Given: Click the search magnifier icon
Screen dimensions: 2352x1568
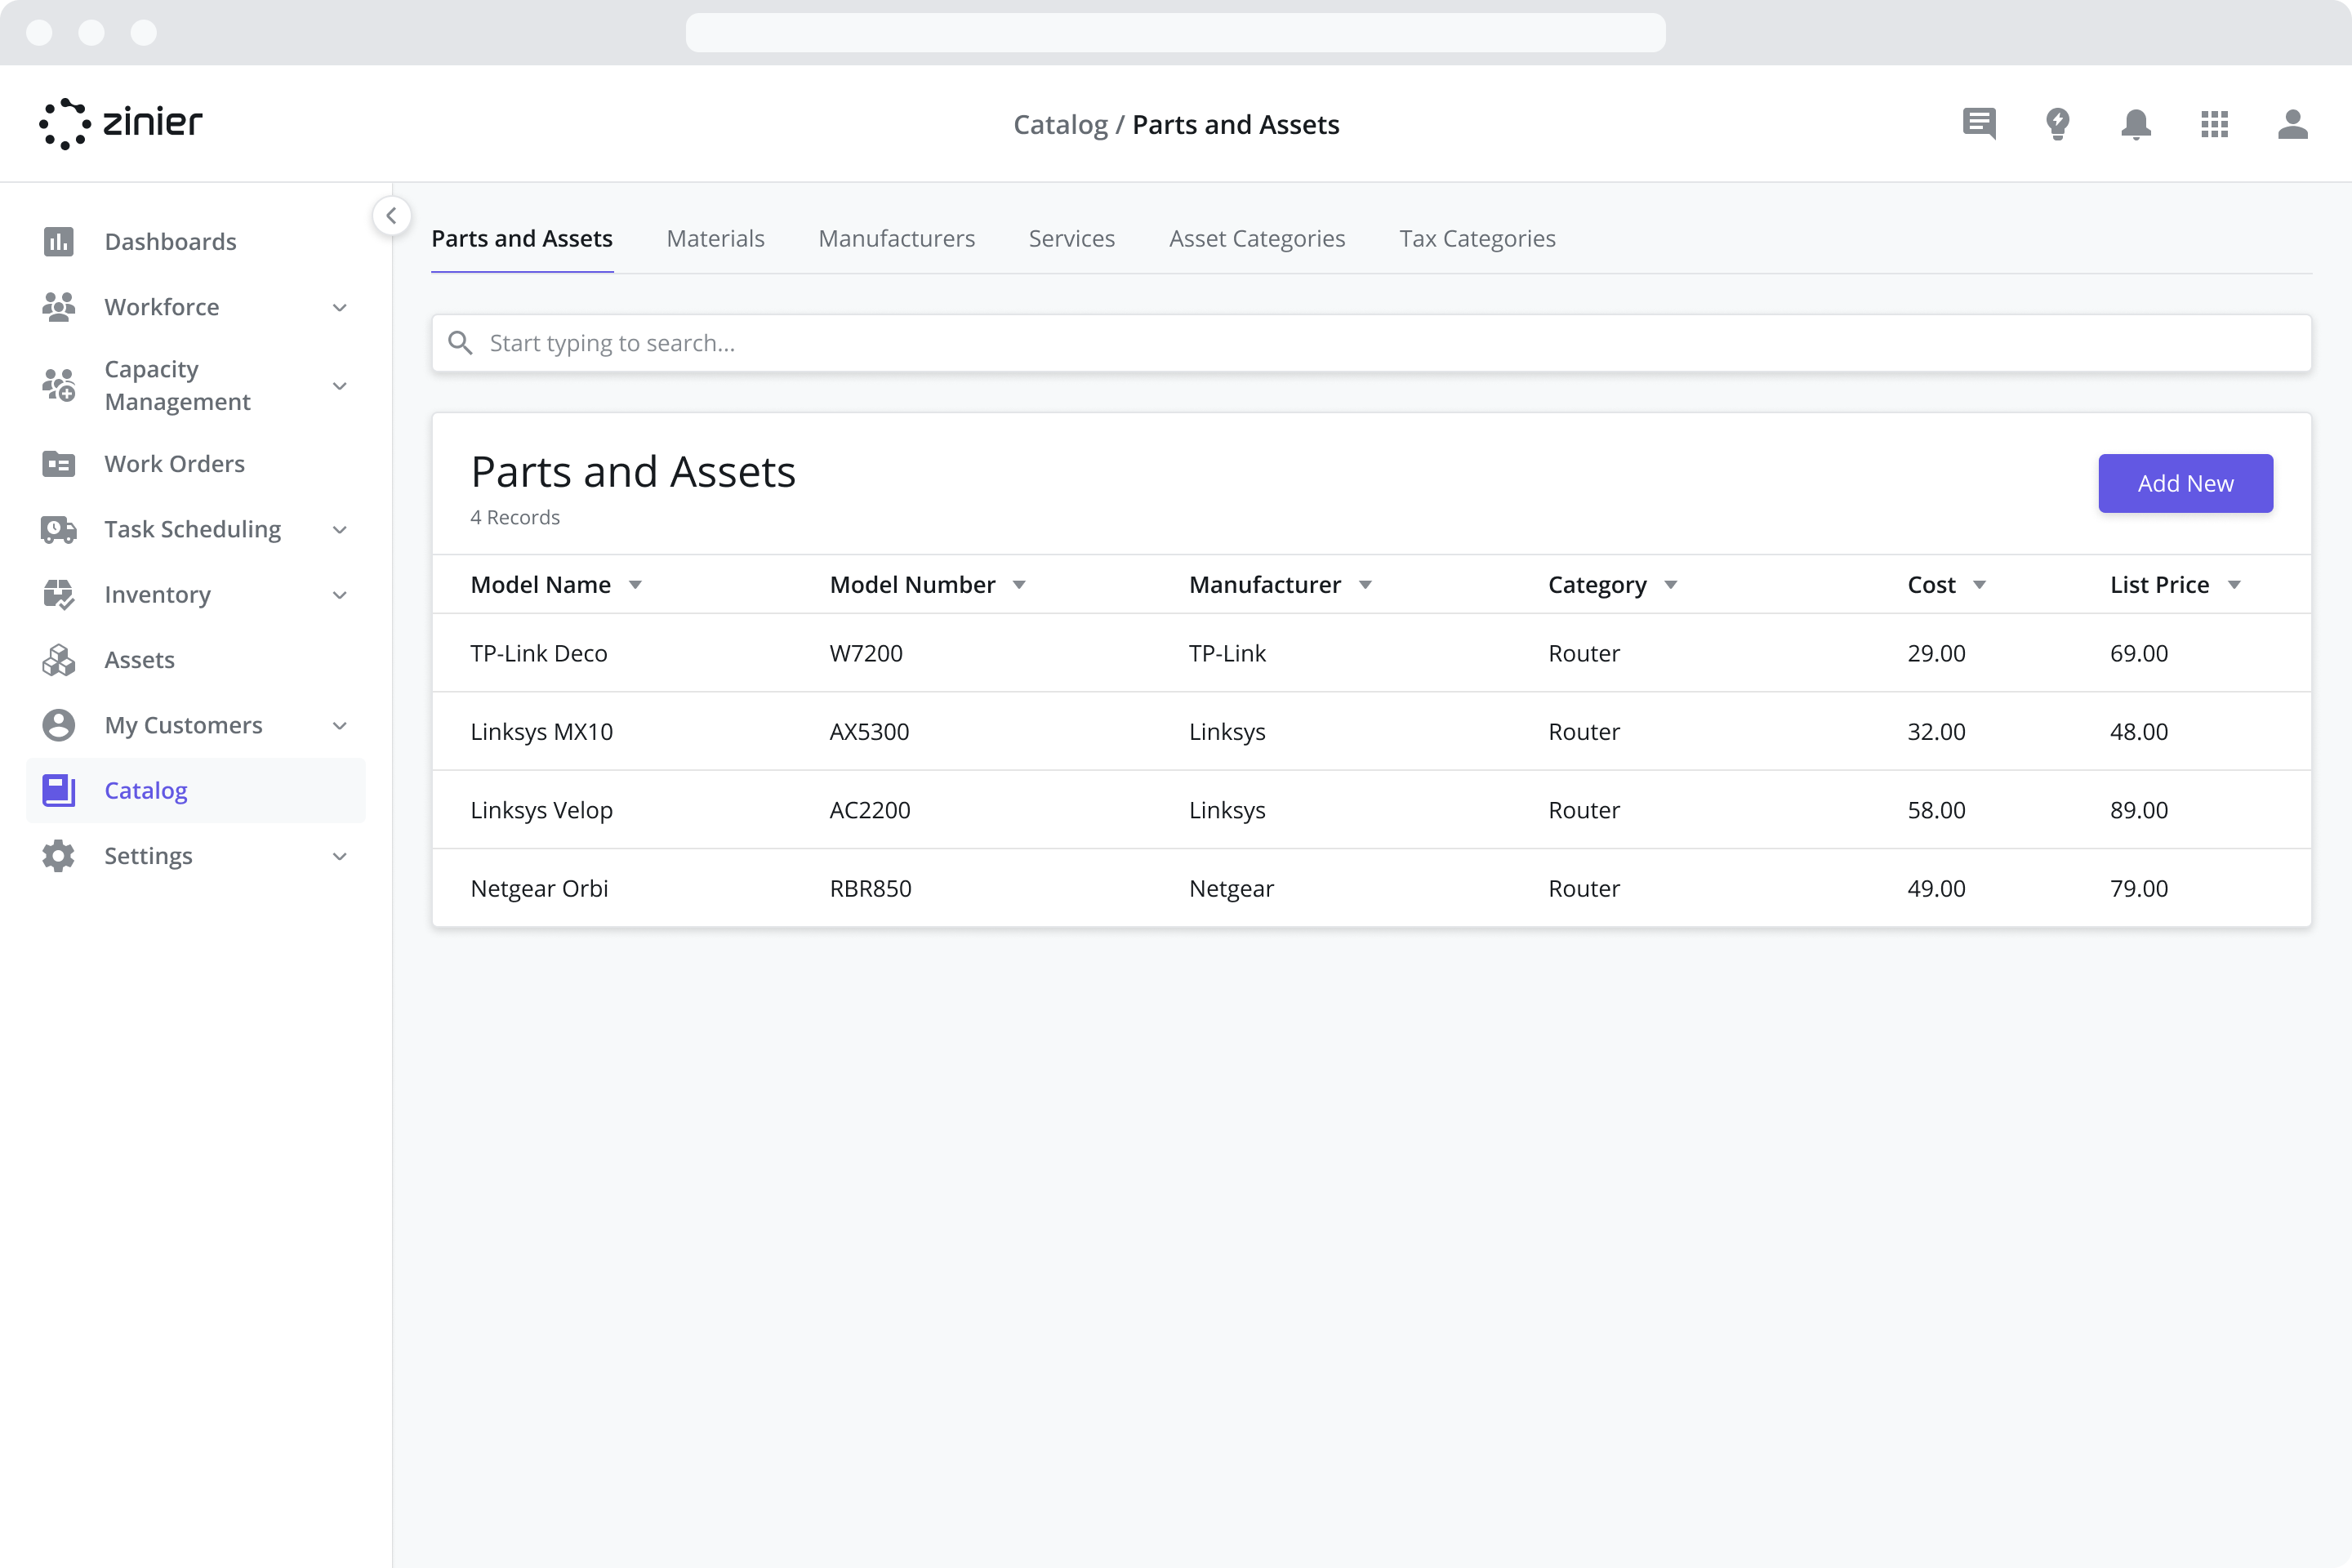Looking at the screenshot, I should 460,343.
